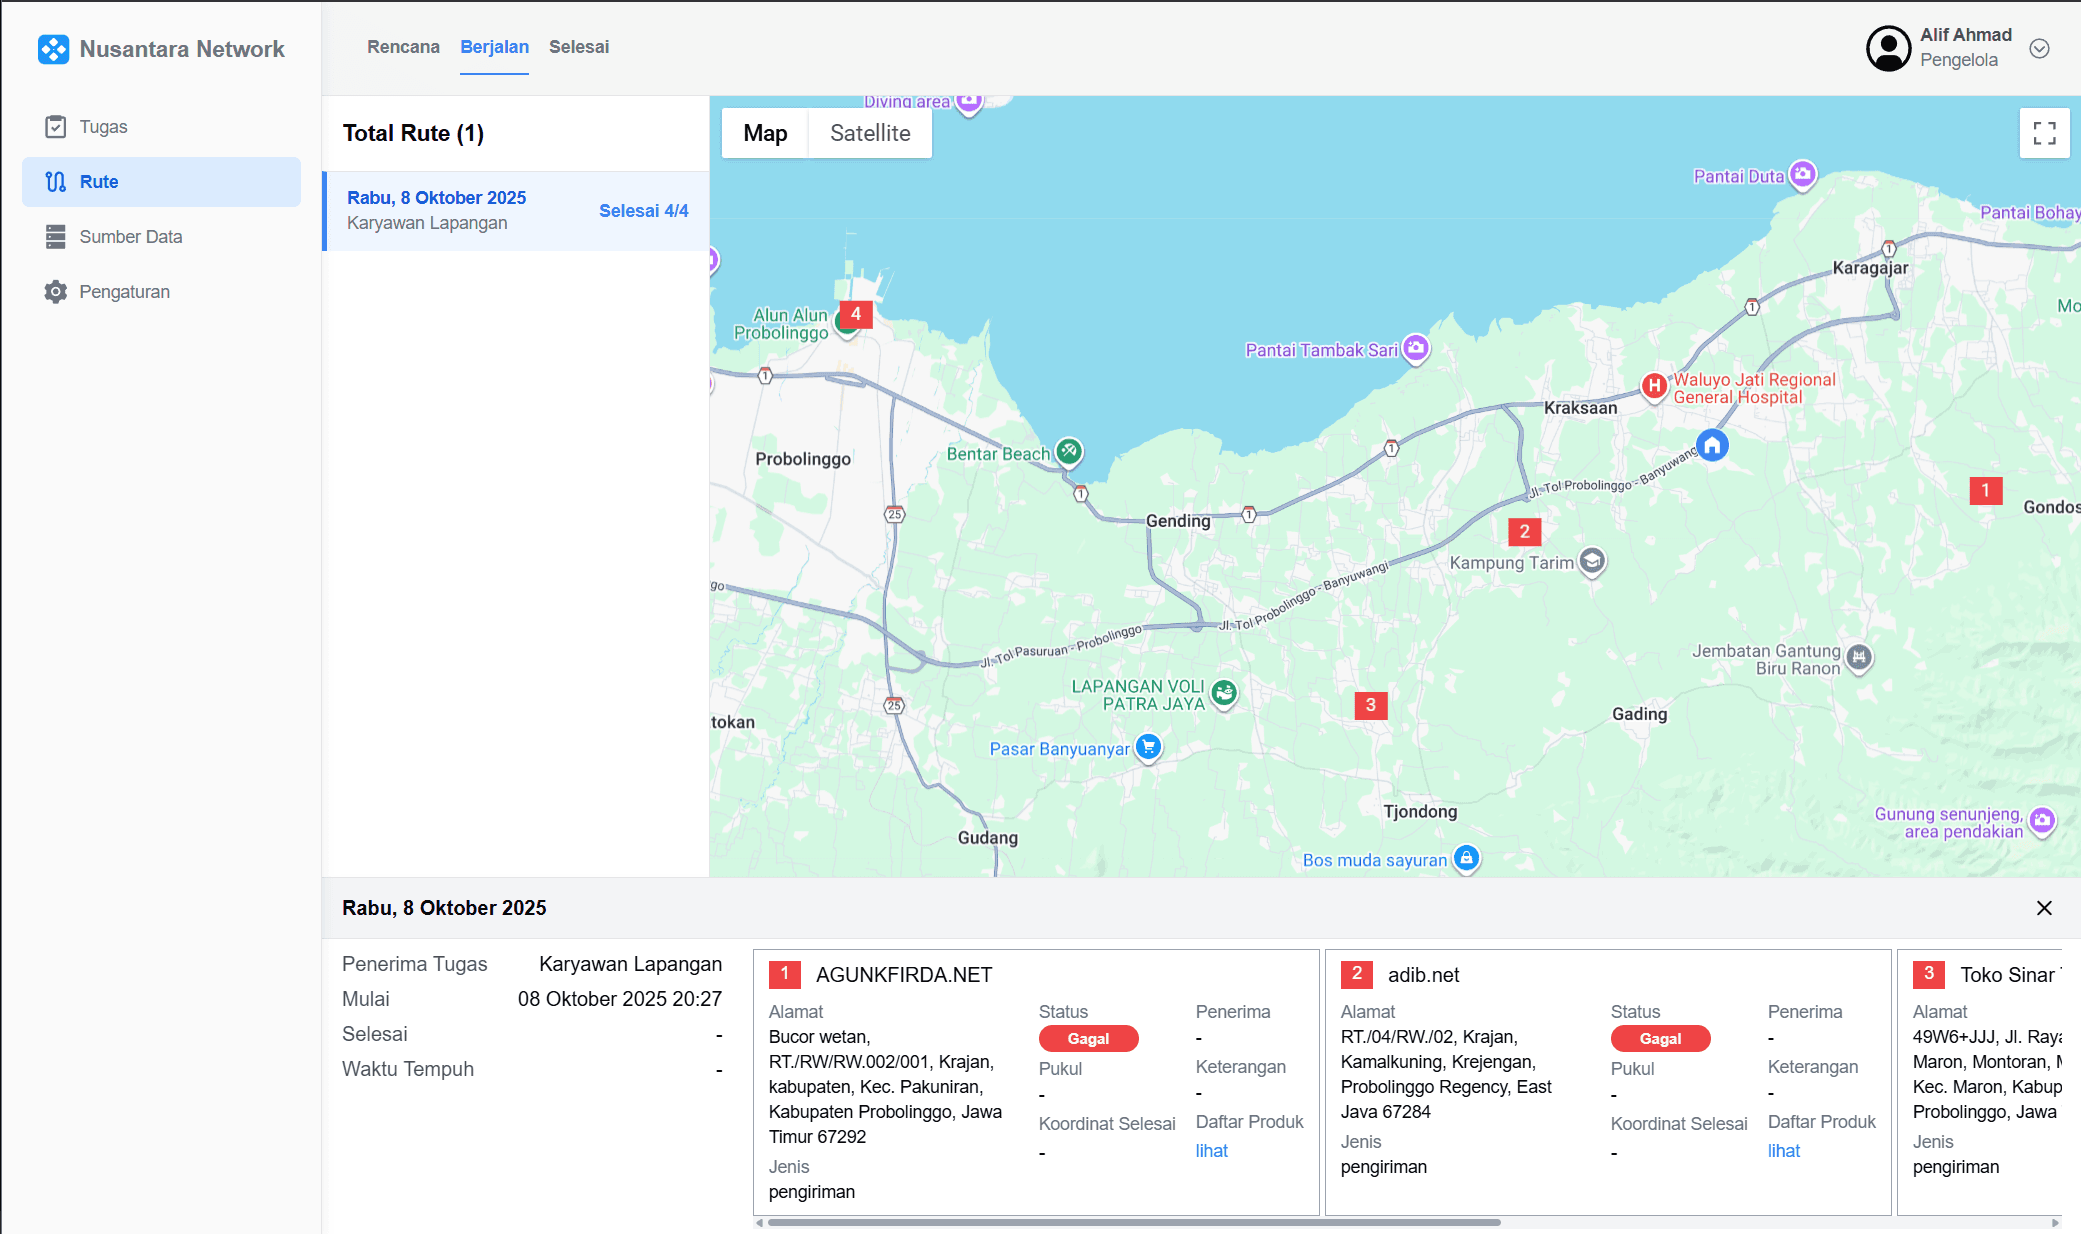This screenshot has height=1234, width=2081.
Task: Click the Bos muda sayuran marker icon
Action: click(x=1466, y=858)
